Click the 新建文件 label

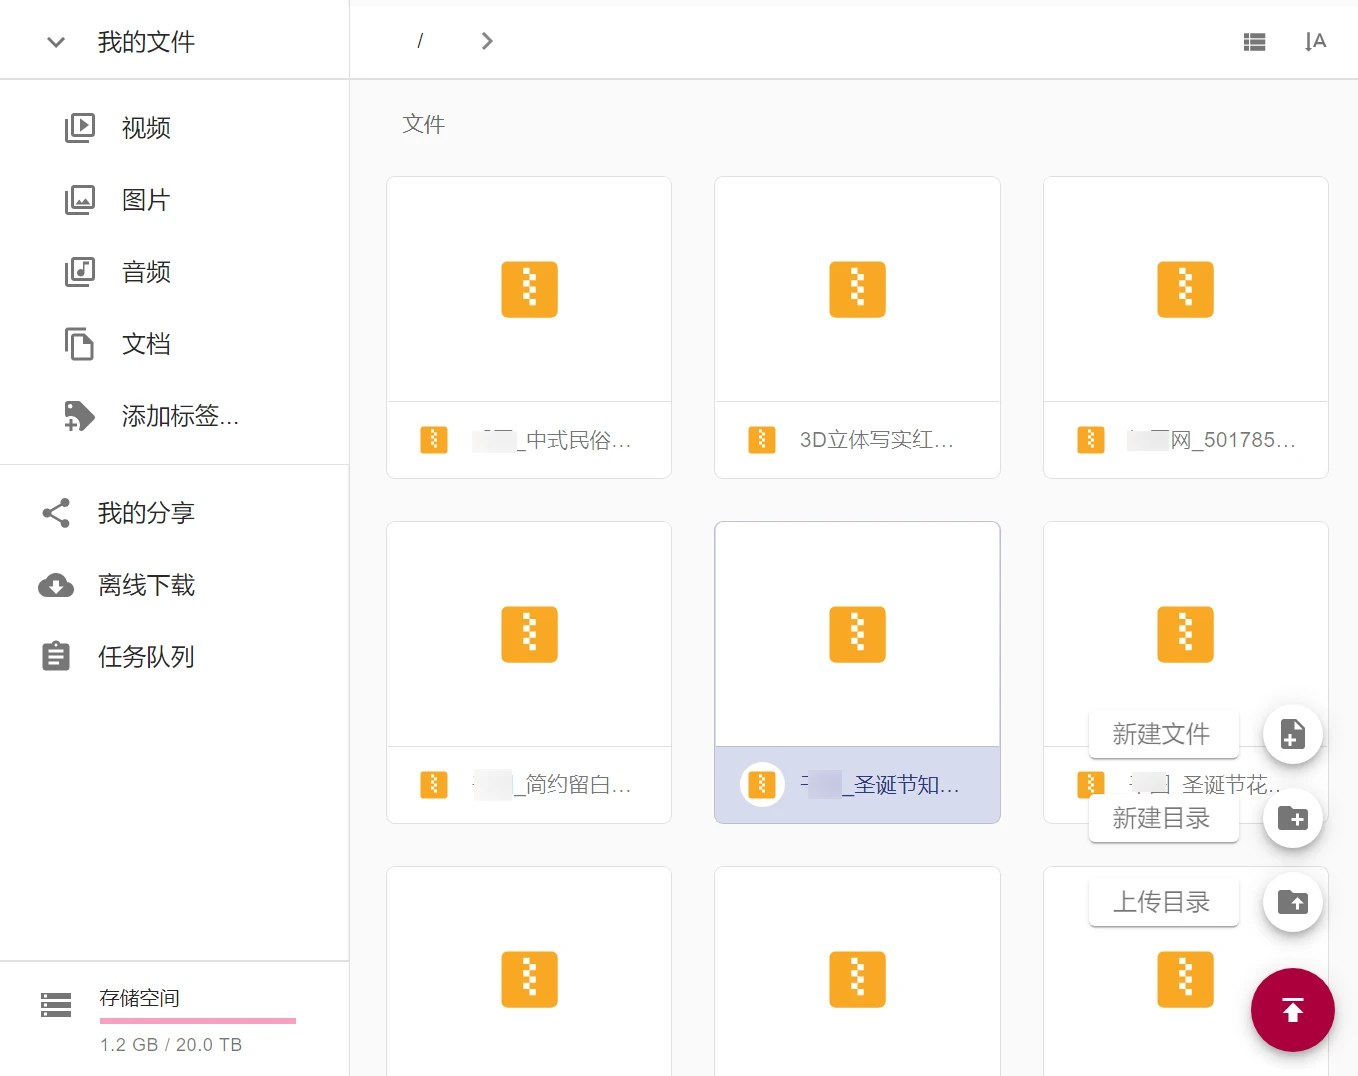tap(1163, 735)
